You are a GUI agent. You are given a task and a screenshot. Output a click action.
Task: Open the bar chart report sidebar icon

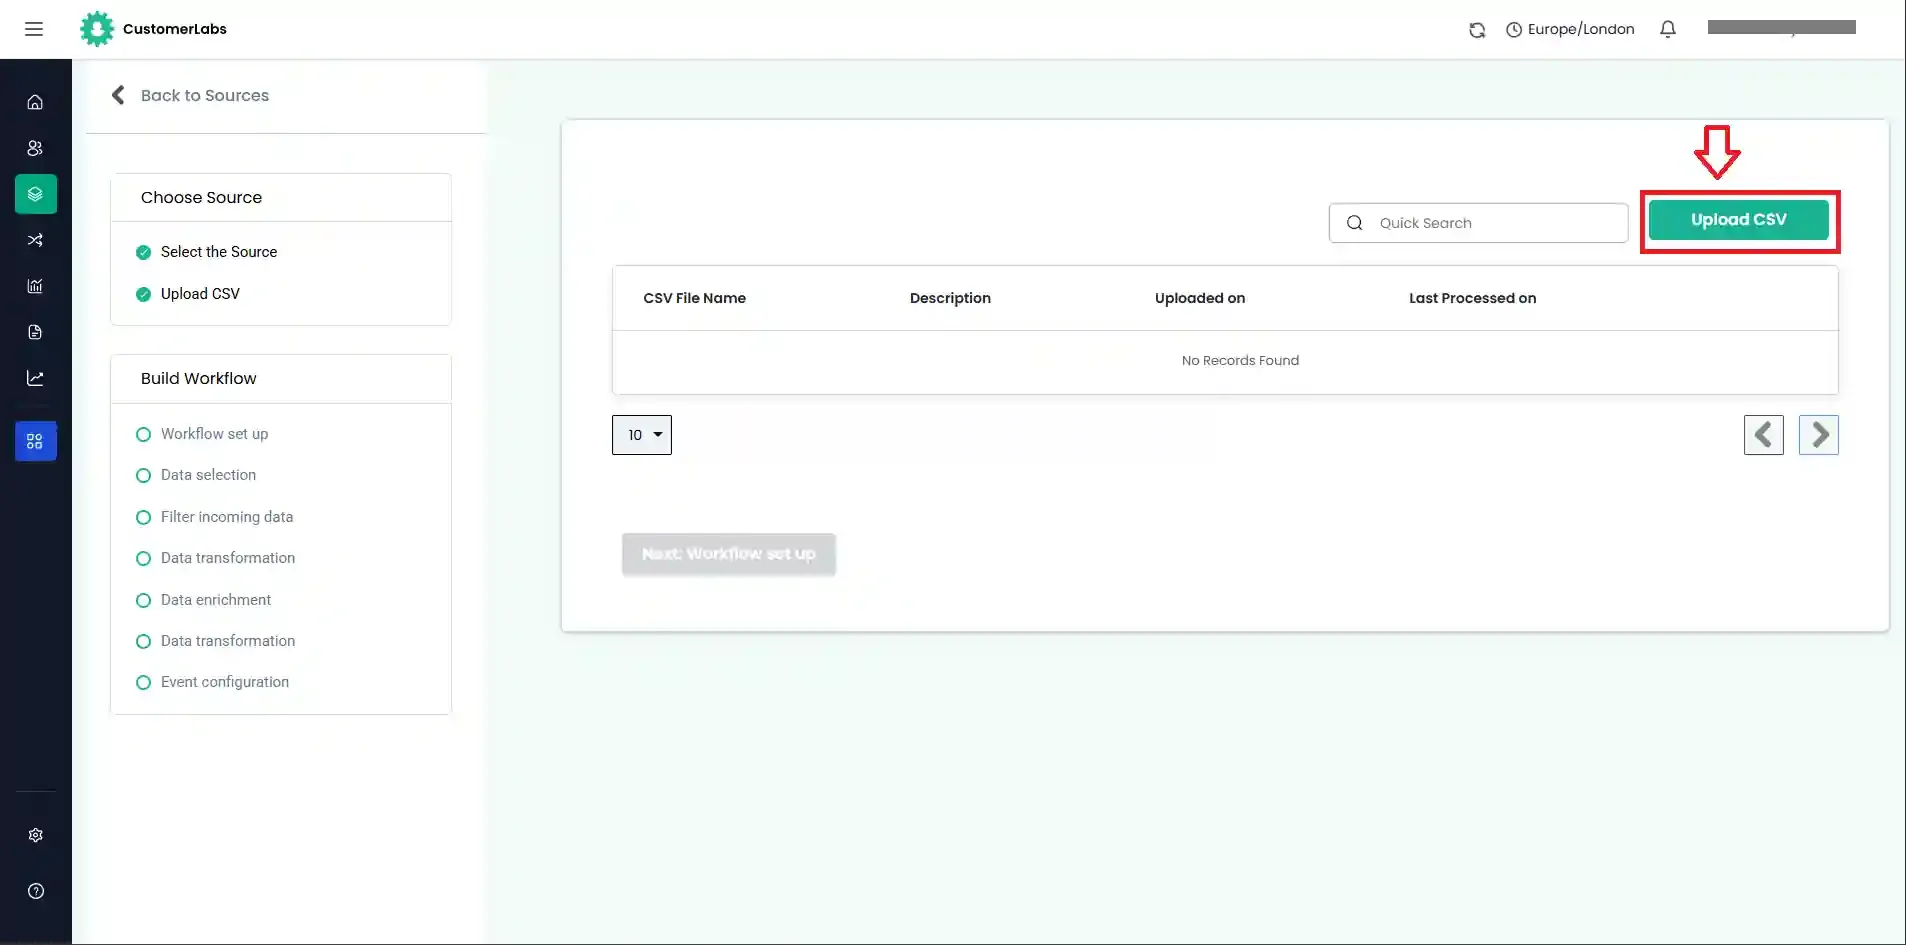click(x=35, y=286)
